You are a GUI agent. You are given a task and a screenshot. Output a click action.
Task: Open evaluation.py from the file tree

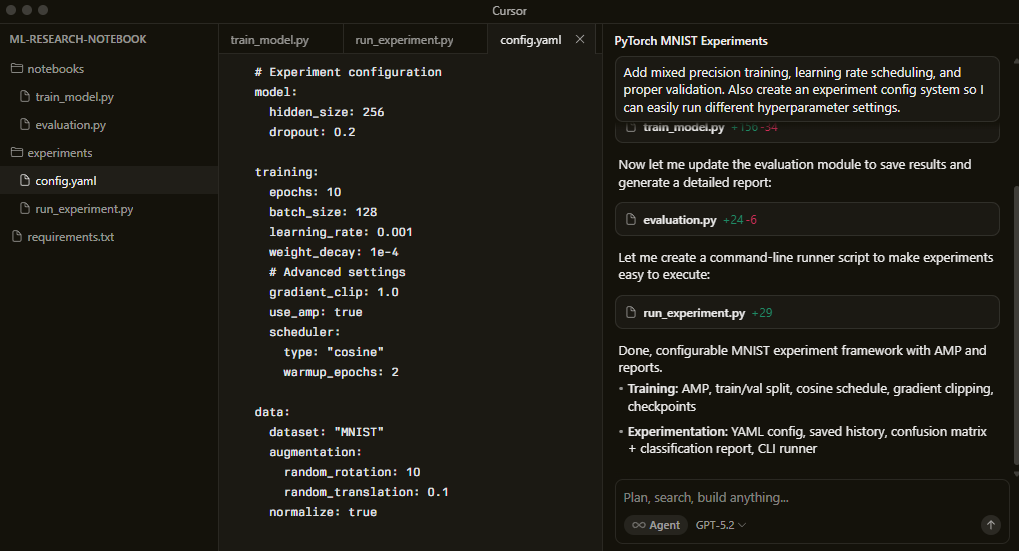point(70,125)
